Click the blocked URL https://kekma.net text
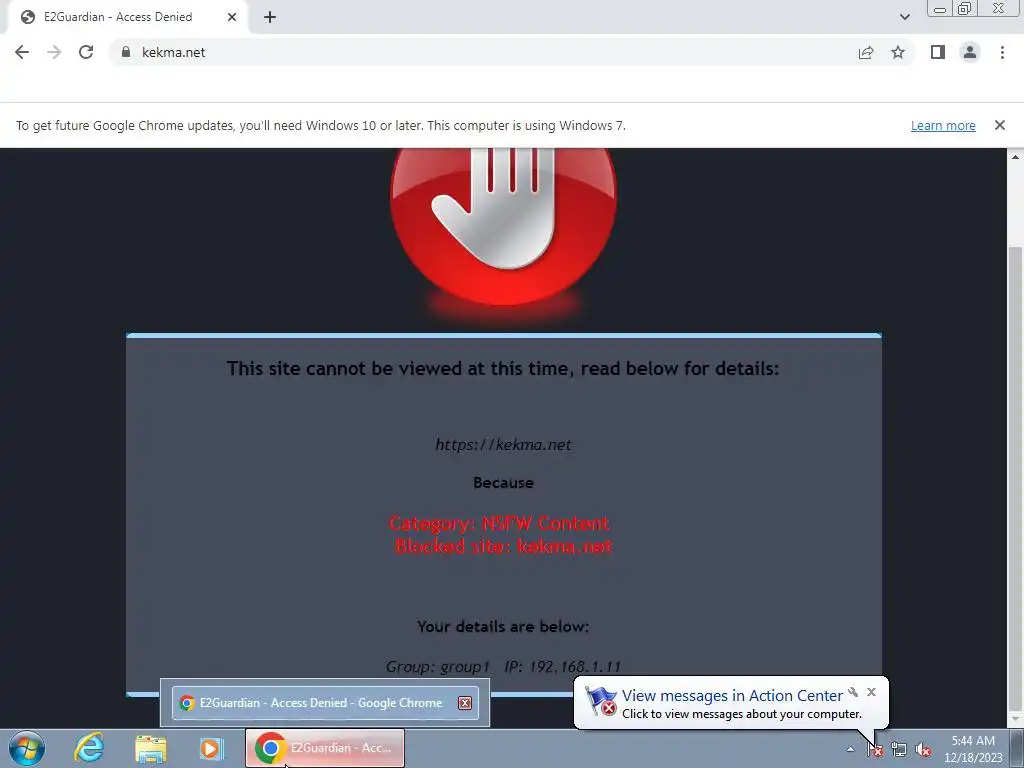Screen dimensions: 1024x768 [x=503, y=445]
